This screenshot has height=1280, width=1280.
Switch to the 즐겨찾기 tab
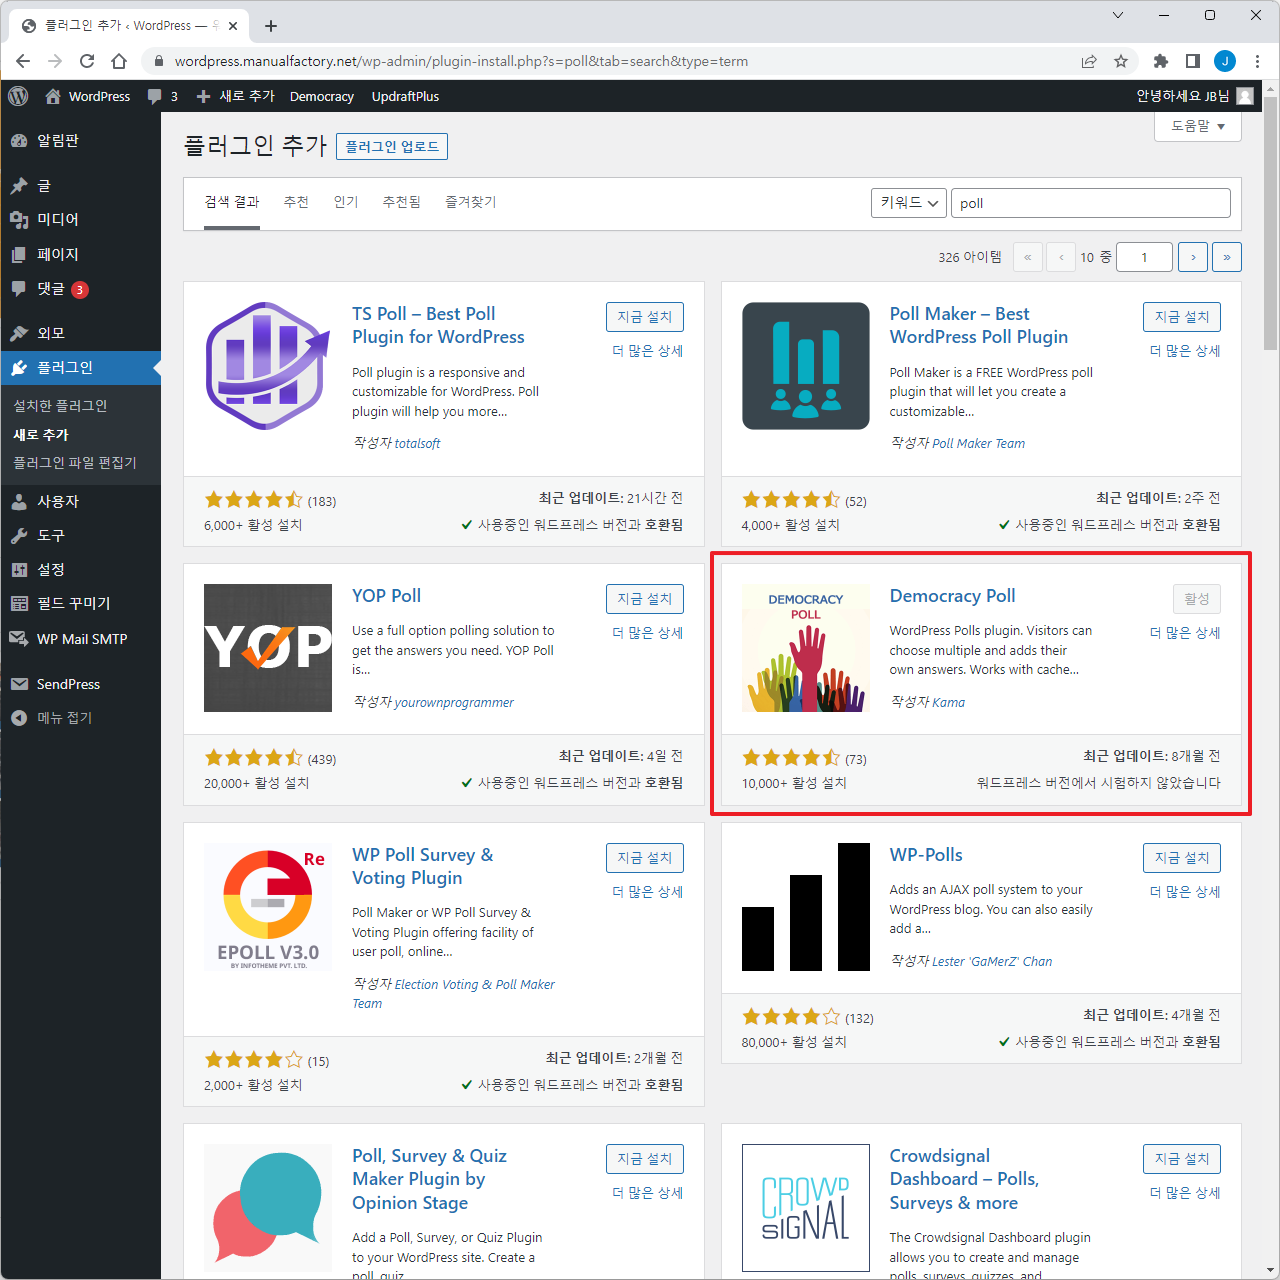click(471, 202)
